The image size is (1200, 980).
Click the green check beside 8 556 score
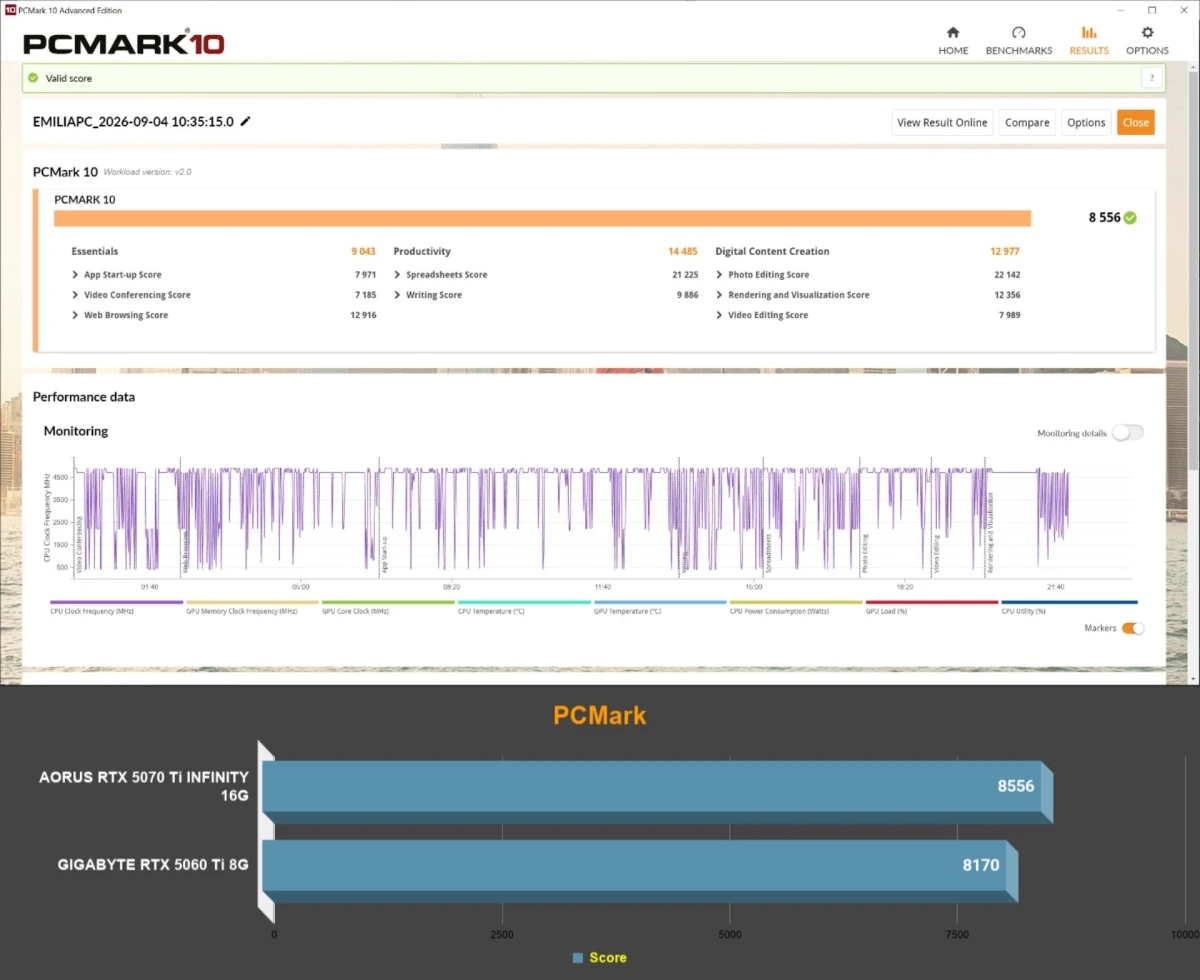[x=1130, y=217]
